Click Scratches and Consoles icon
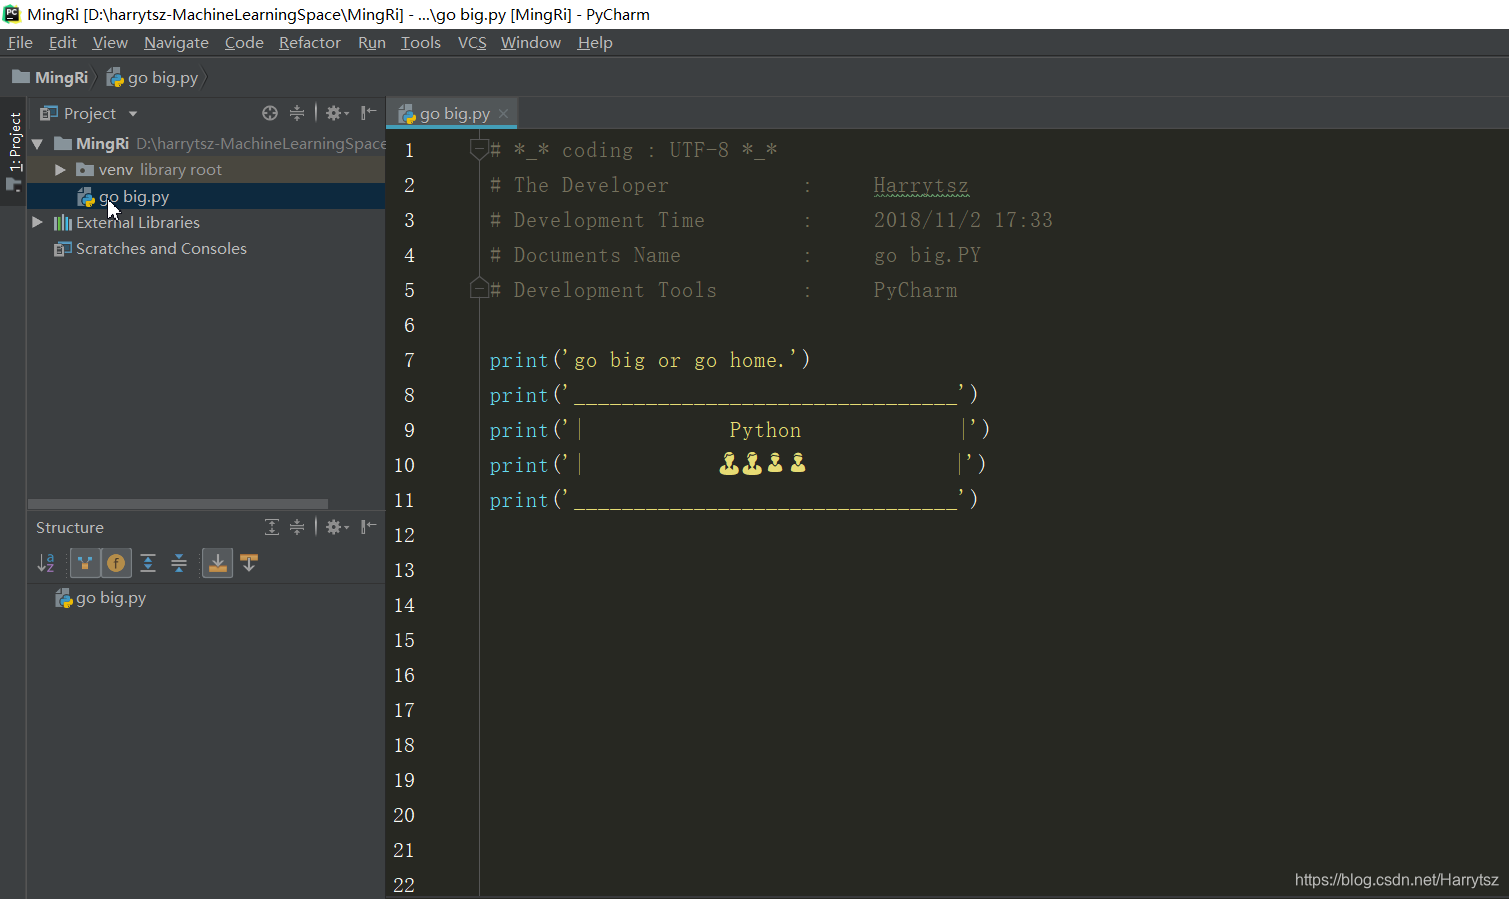Image resolution: width=1509 pixels, height=899 pixels. point(62,248)
